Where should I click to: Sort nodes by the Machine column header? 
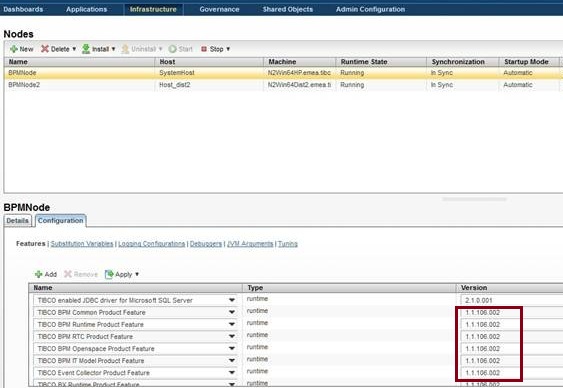click(300, 62)
